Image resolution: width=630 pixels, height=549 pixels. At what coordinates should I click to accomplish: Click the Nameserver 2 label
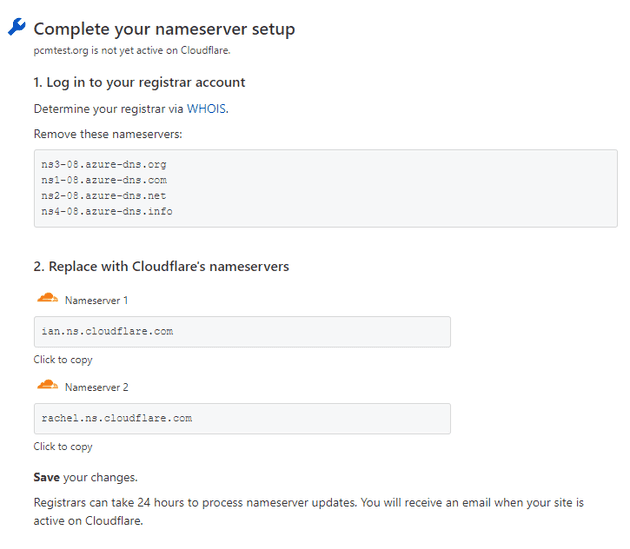click(x=96, y=387)
